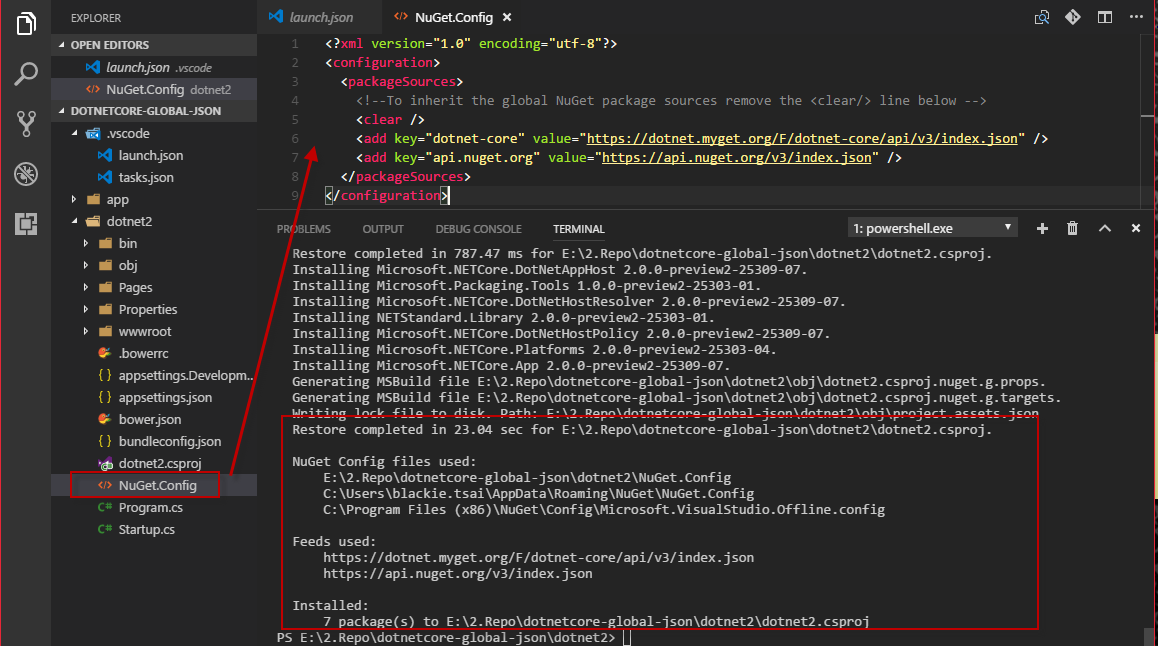
Task: Maximize the panel with up chevron
Action: pos(1105,228)
